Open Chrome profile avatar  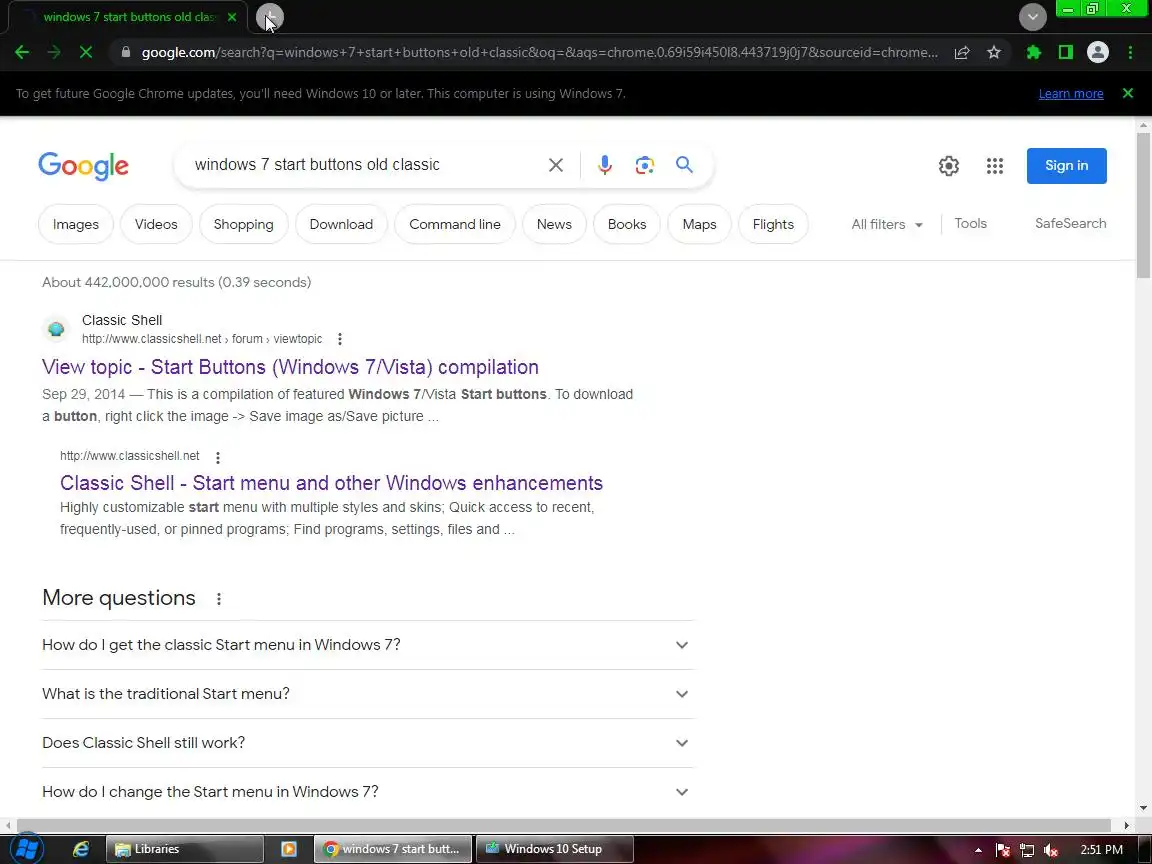tap(1098, 52)
